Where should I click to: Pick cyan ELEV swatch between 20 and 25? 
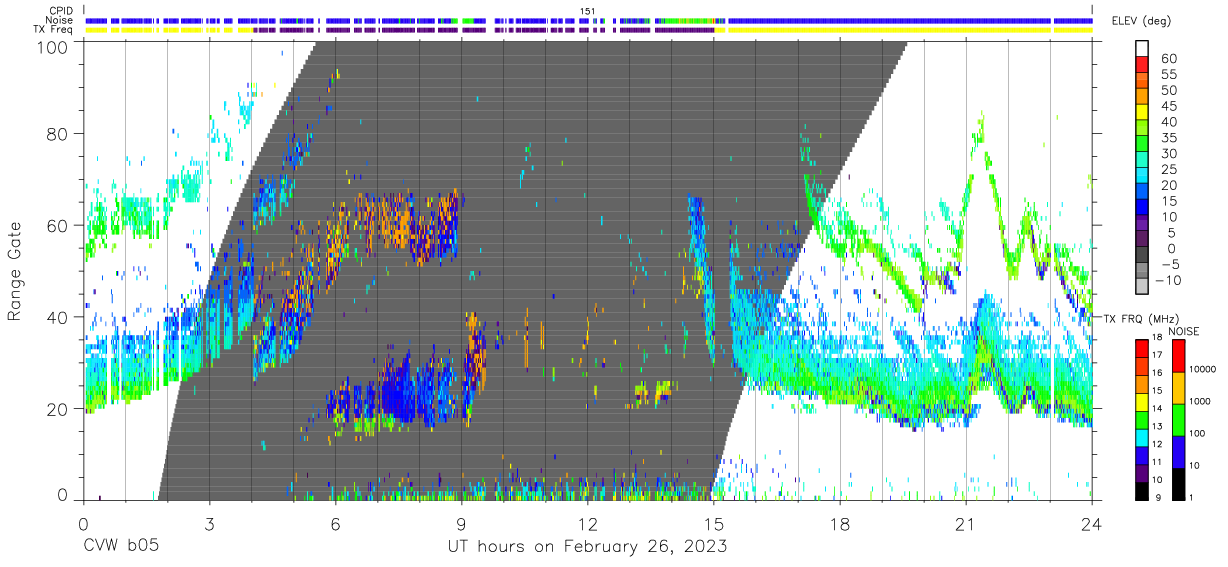point(1142,177)
